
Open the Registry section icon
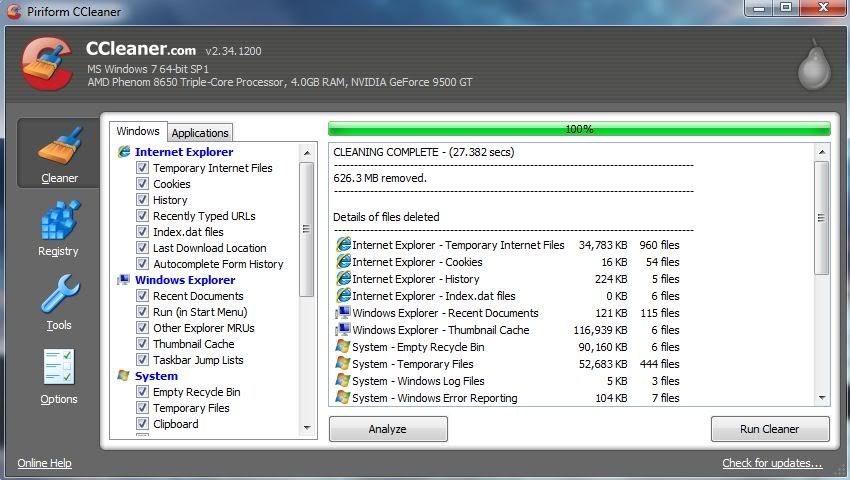[58, 220]
